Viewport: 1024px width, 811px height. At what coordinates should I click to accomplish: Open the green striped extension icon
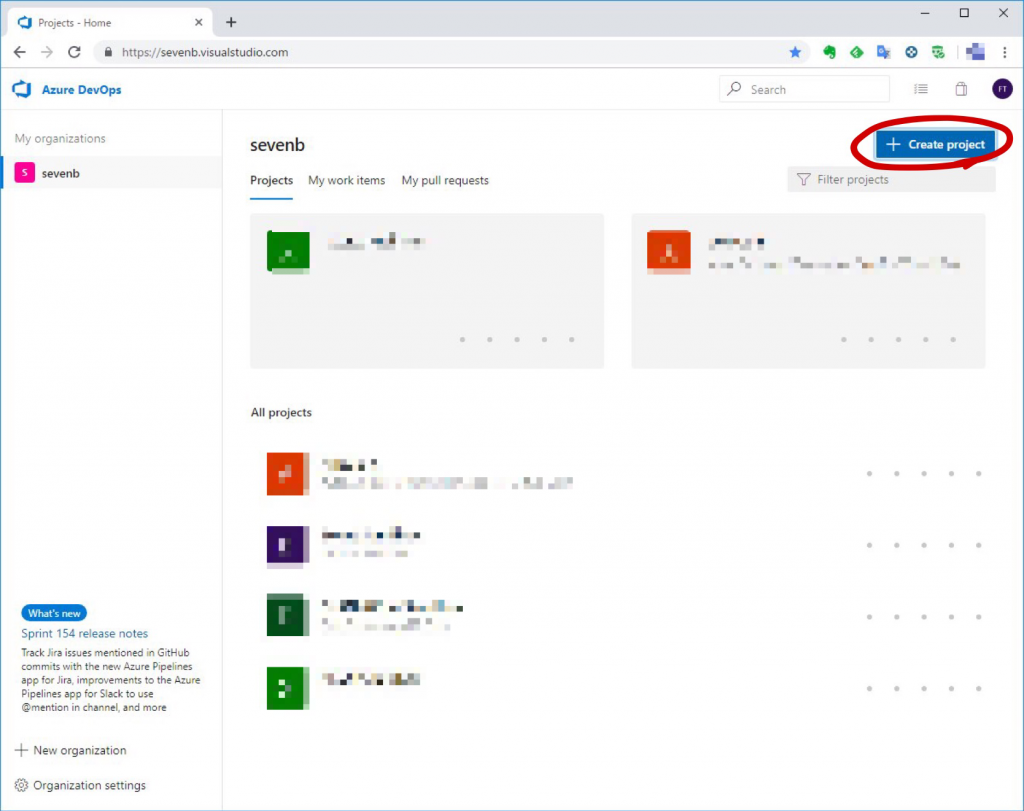938,52
